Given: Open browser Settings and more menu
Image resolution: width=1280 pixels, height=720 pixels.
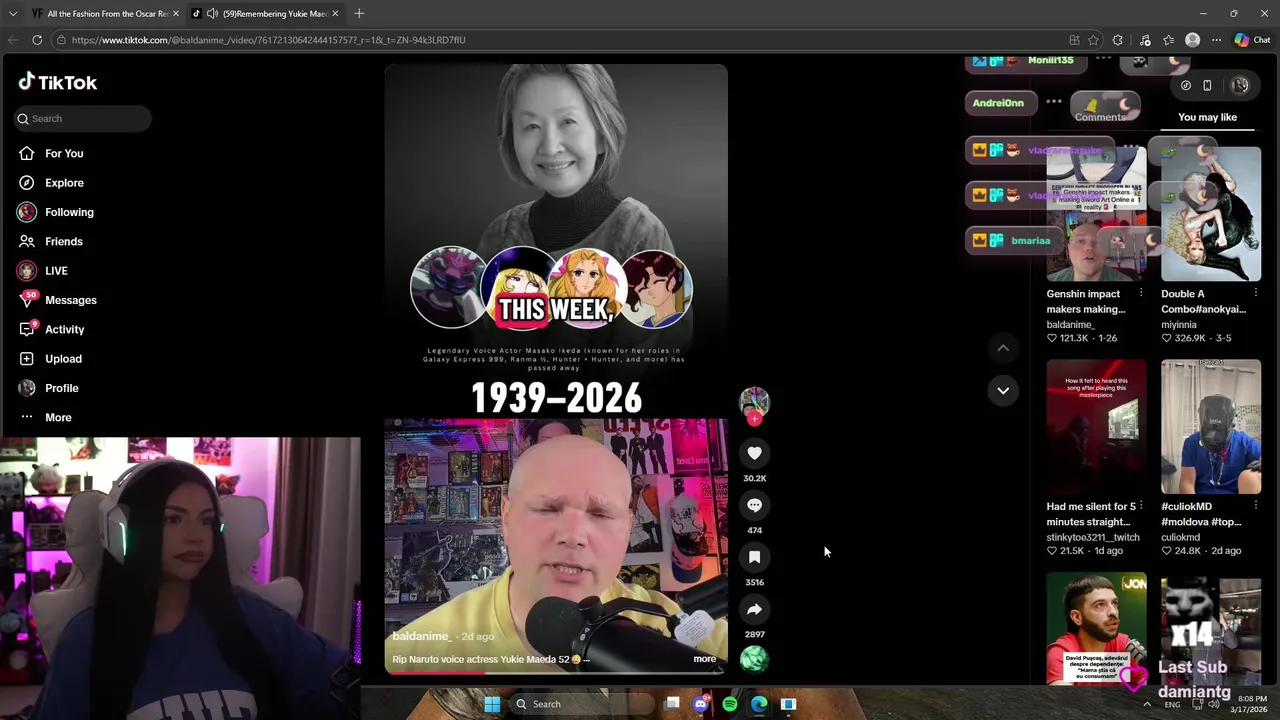Looking at the screenshot, I should 1216,40.
